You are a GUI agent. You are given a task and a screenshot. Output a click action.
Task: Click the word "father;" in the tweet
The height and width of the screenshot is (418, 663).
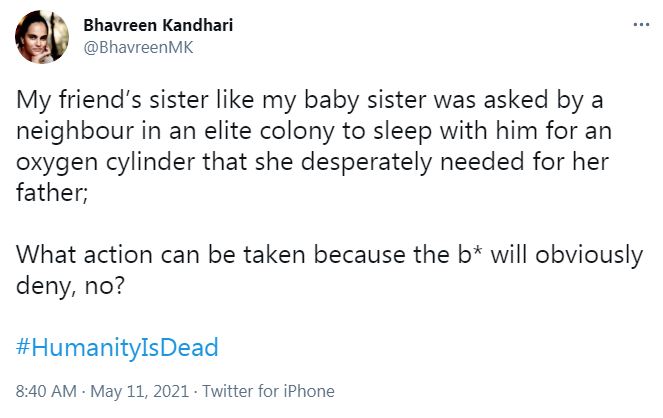[x=52, y=193]
